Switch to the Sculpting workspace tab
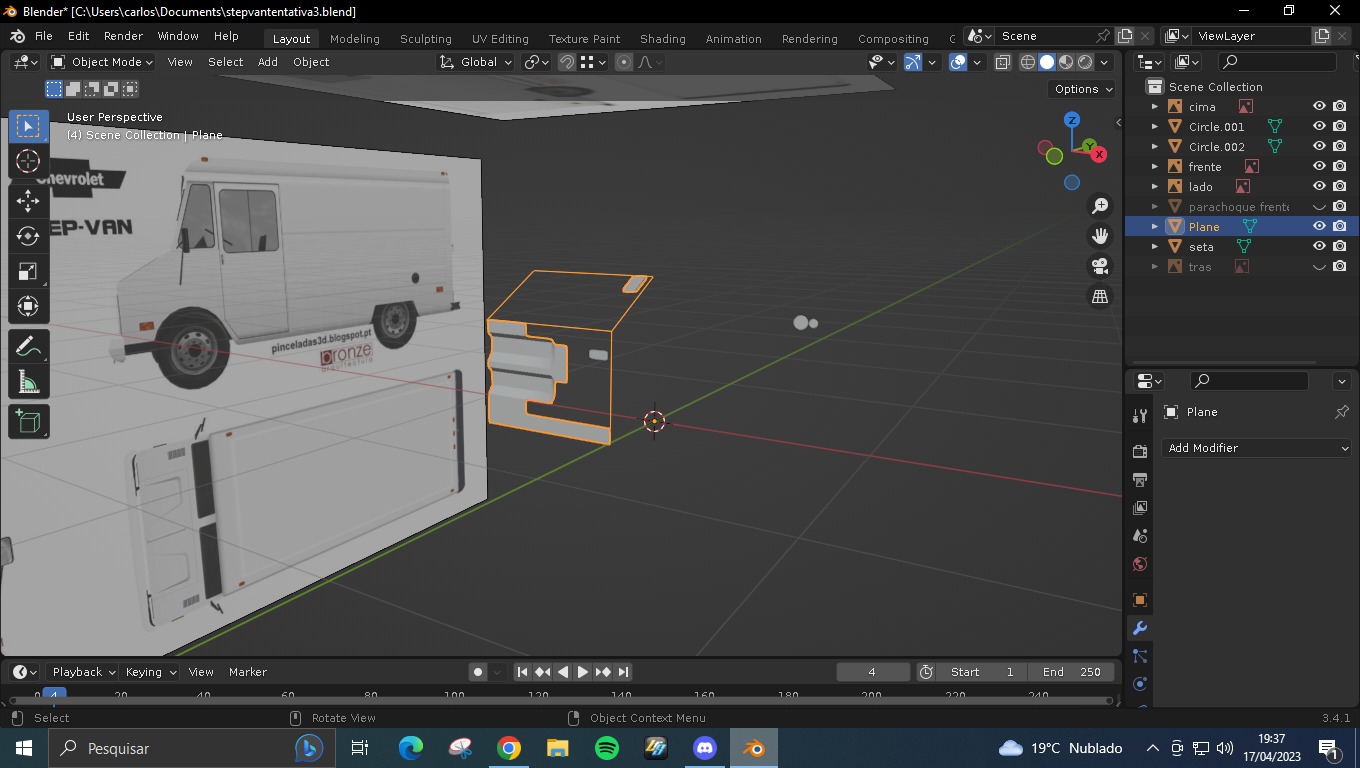Viewport: 1360px width, 768px height. point(425,38)
